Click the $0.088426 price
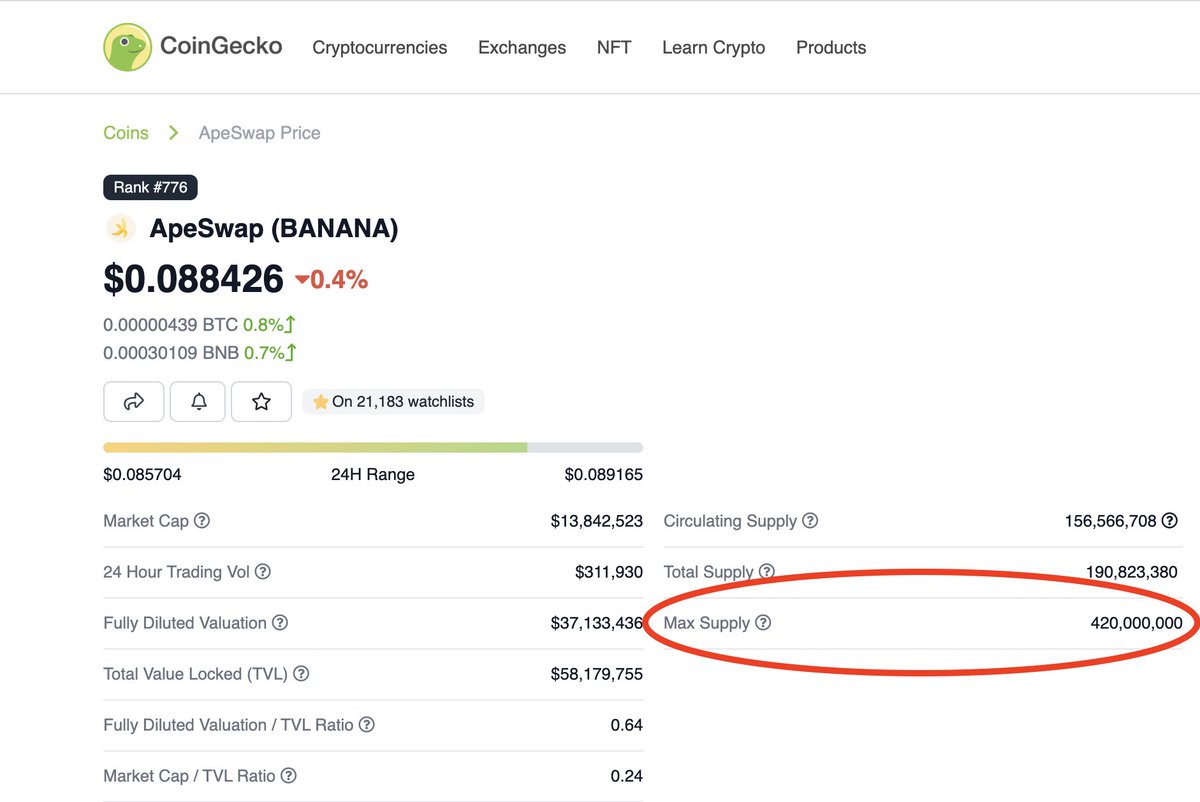1200x802 pixels. (194, 279)
